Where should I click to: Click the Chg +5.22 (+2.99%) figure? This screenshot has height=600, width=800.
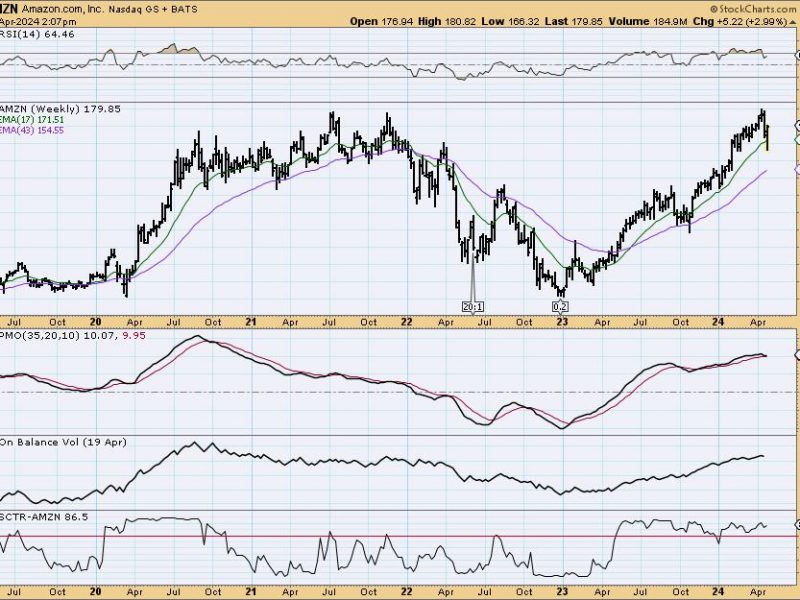(x=740, y=21)
